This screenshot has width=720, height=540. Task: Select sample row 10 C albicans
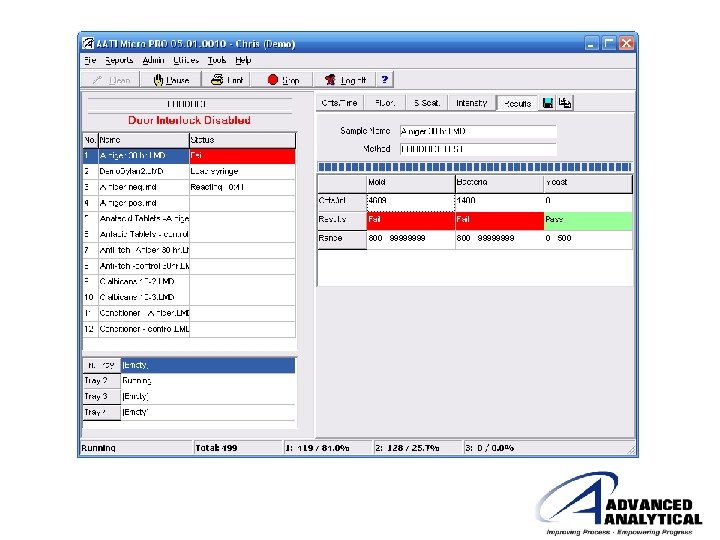tap(189, 298)
